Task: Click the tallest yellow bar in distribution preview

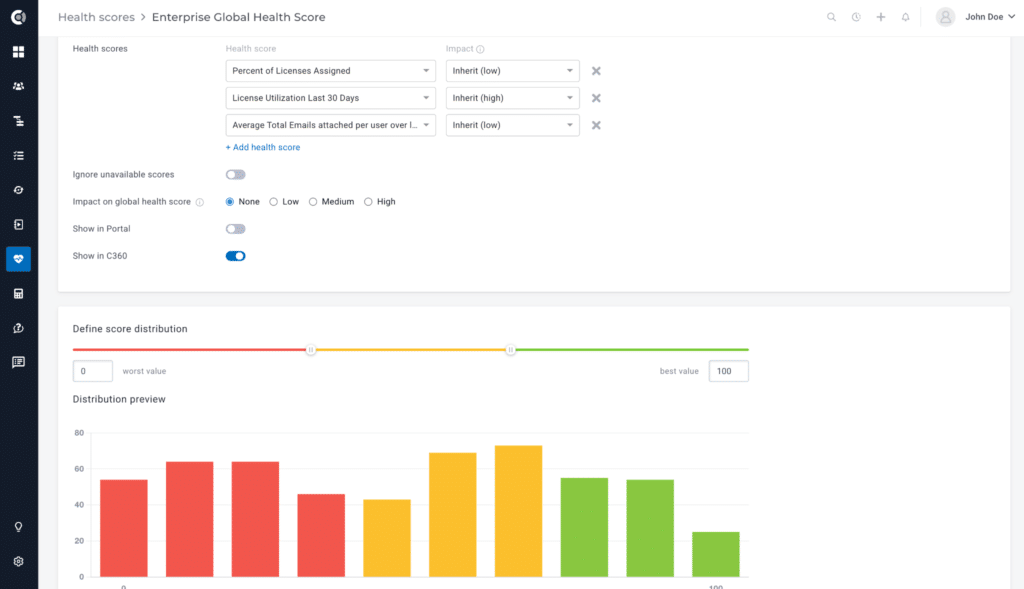Action: tap(519, 511)
